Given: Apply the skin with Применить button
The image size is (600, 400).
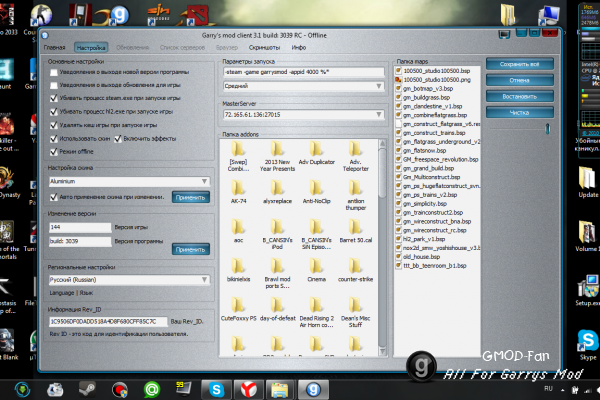Looking at the screenshot, I should tap(191, 198).
